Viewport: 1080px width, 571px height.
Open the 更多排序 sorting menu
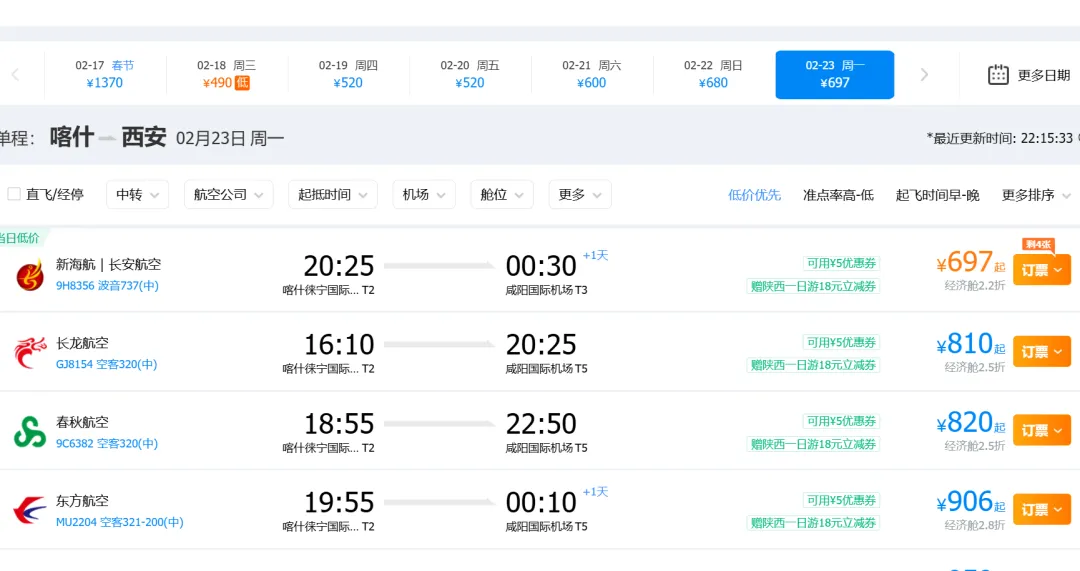[x=1036, y=195]
